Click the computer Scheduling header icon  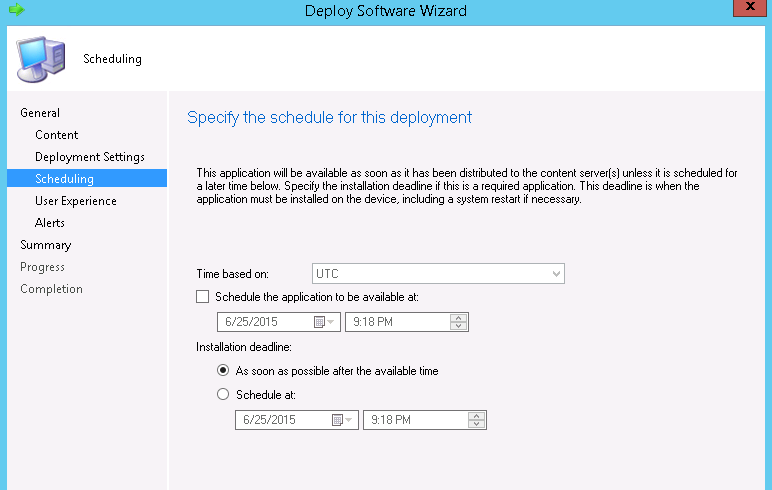(41, 58)
